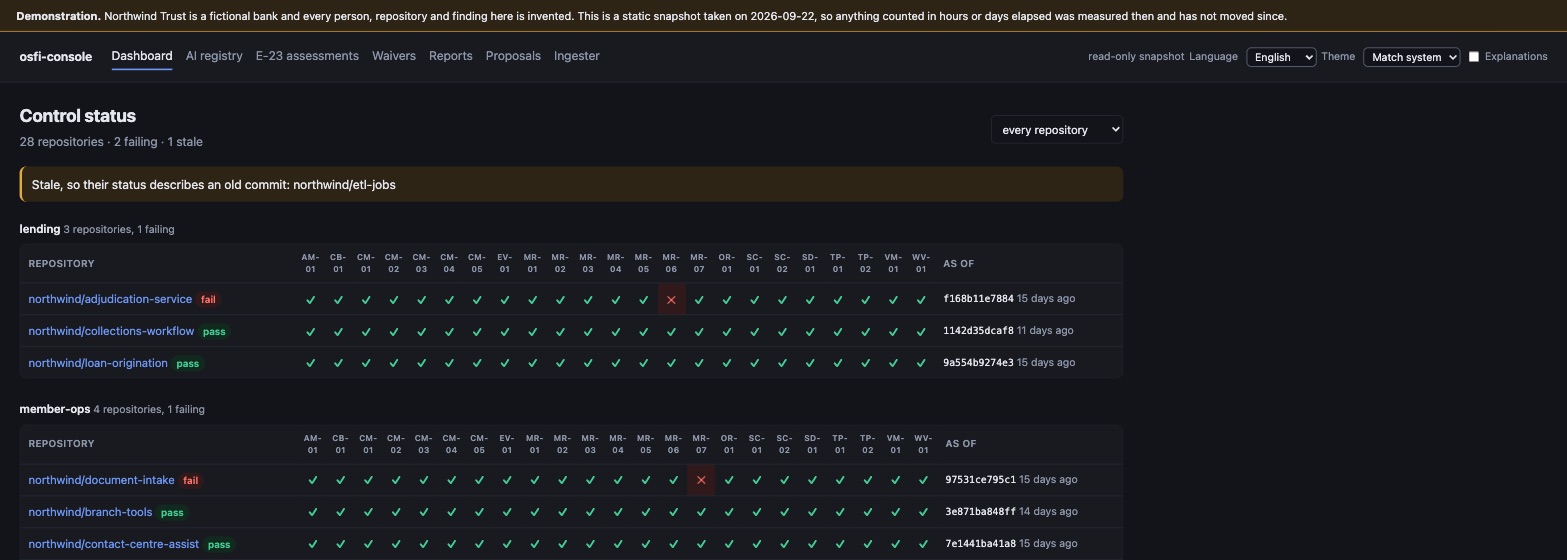The width and height of the screenshot is (1567, 560).
Task: Click commit hash 1142d35dcaf8
Action: click(x=978, y=331)
